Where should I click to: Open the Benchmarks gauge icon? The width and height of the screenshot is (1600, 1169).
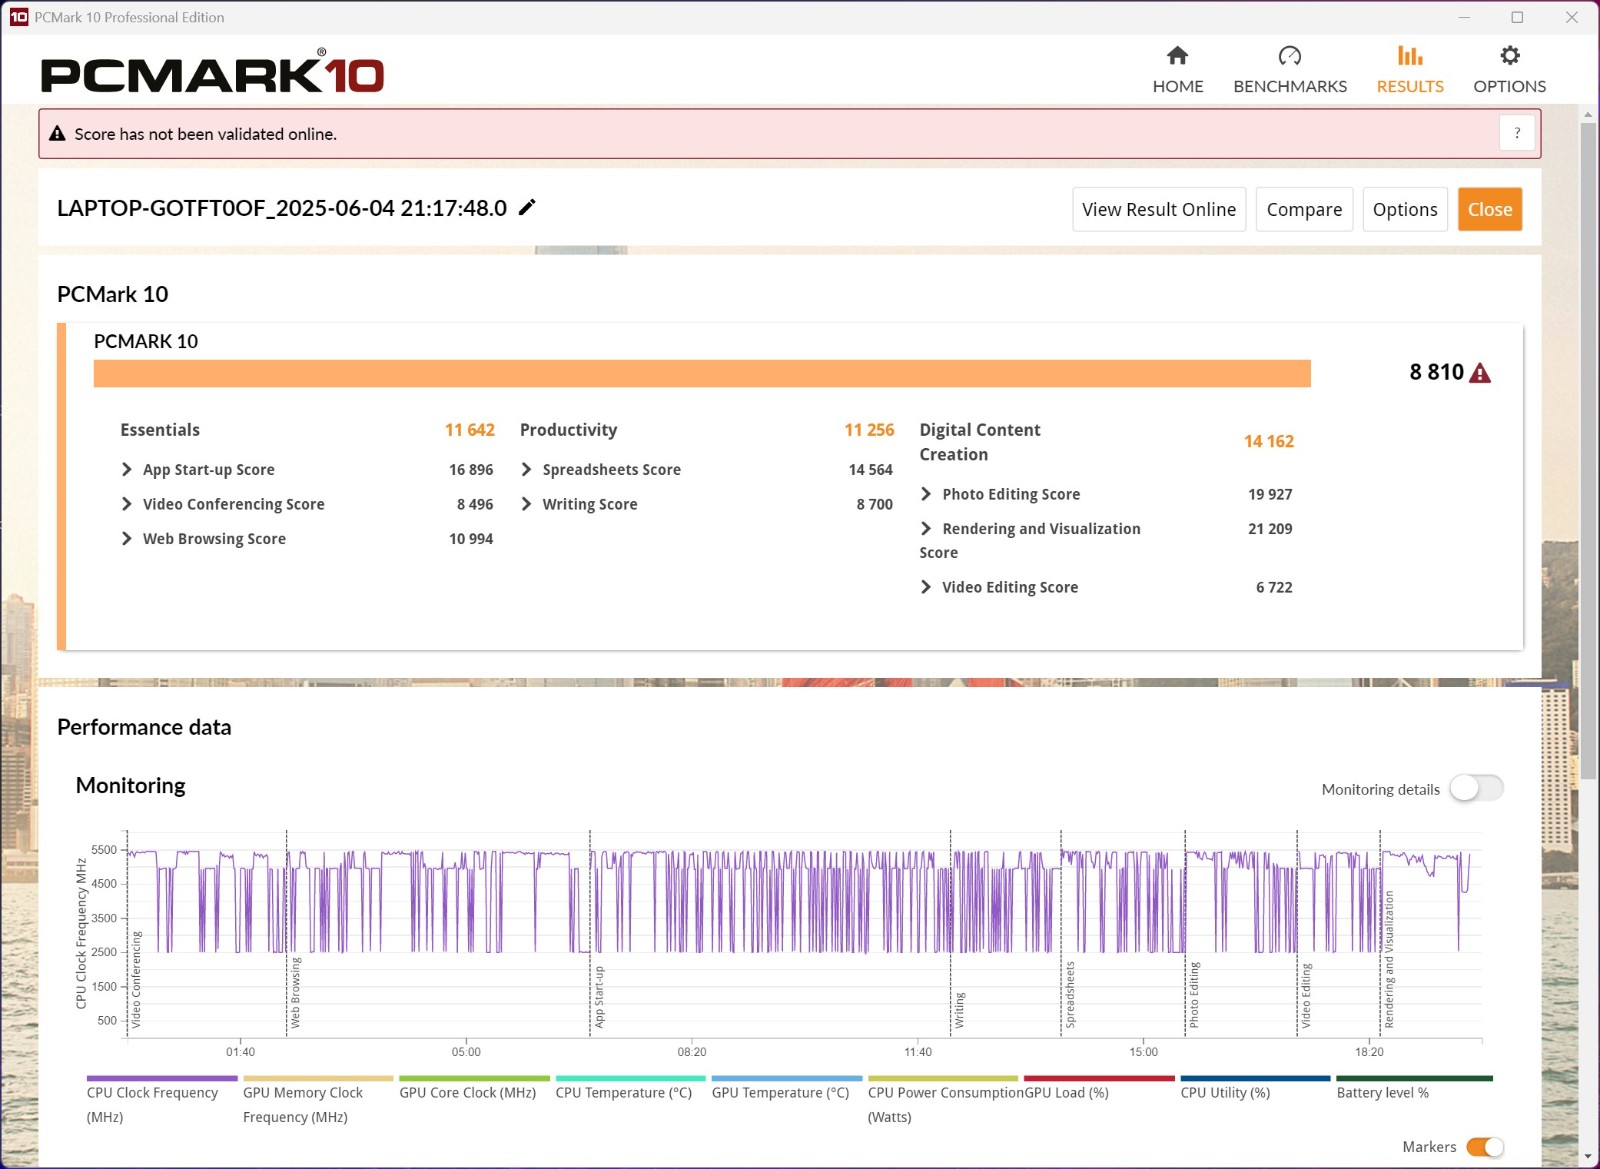1289,55
